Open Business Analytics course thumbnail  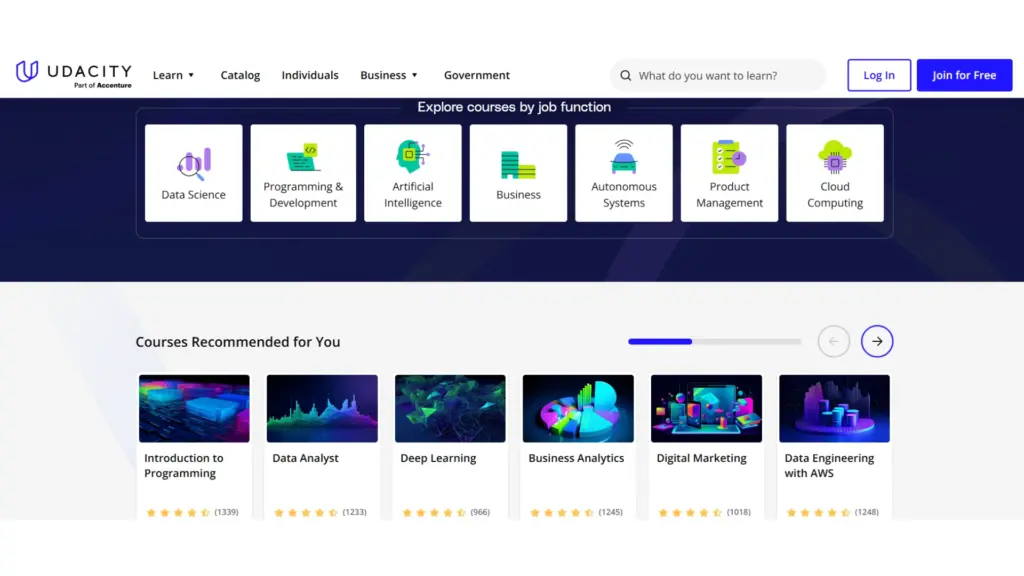pyautogui.click(x=578, y=408)
